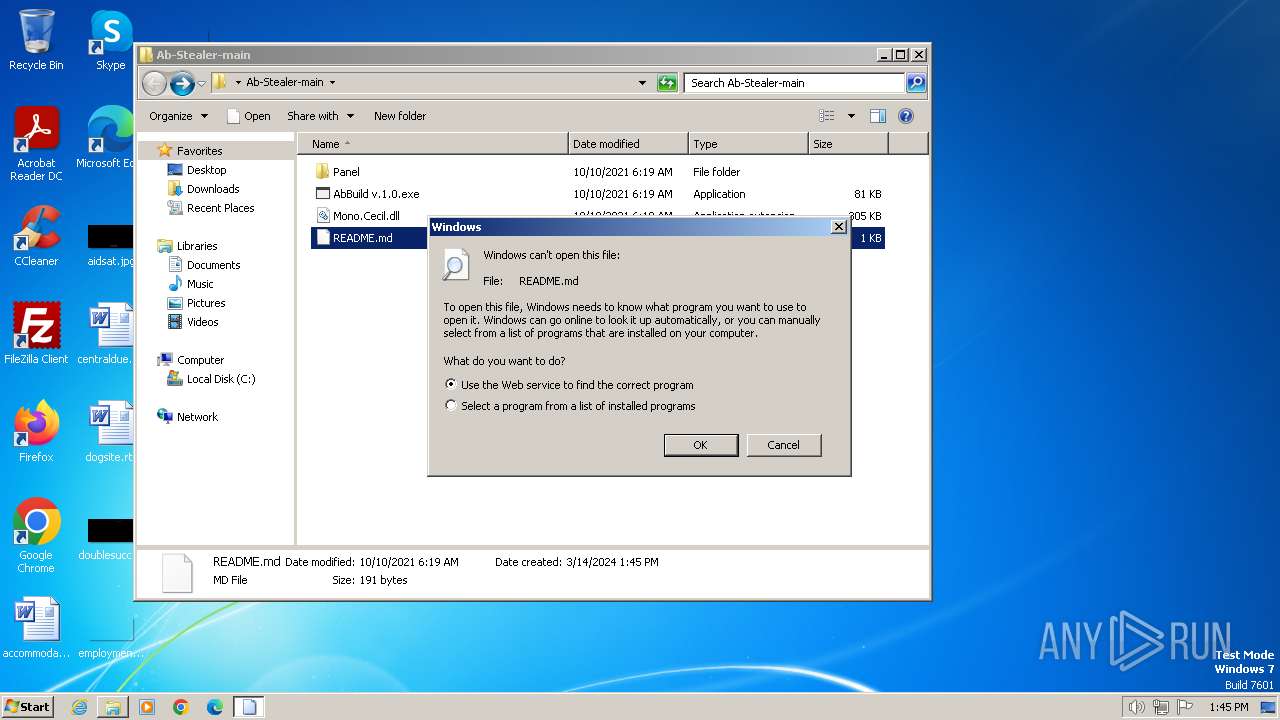The height and width of the screenshot is (720, 1280).
Task: Open the recent pages dropdown arrow
Action: click(x=202, y=83)
